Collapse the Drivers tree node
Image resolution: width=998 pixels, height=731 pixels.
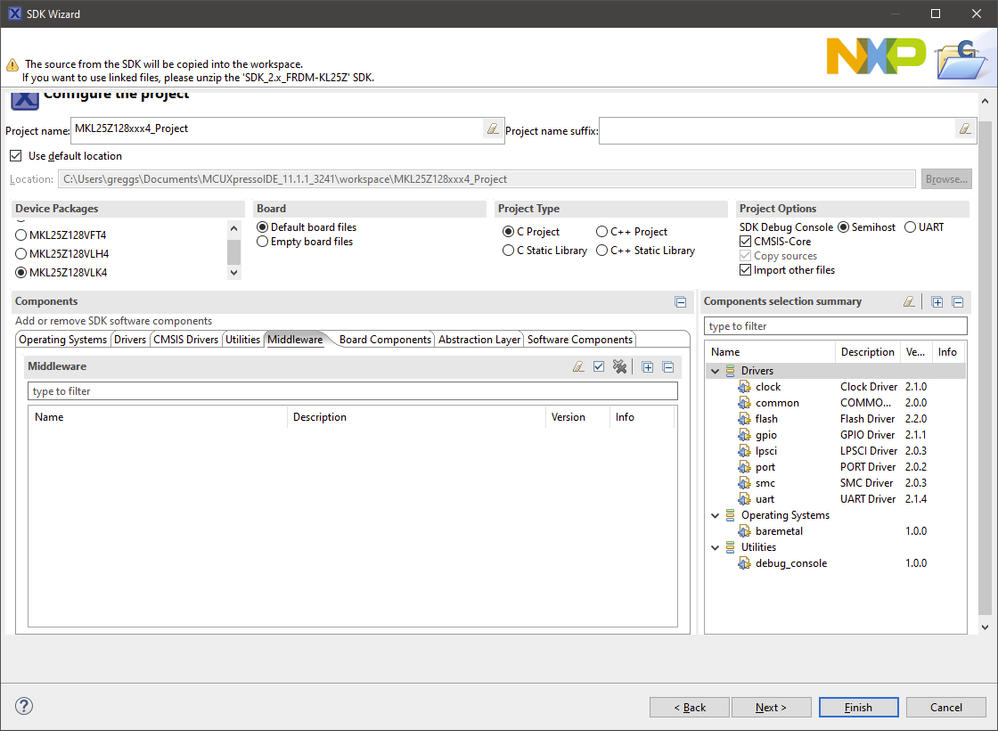coord(715,371)
